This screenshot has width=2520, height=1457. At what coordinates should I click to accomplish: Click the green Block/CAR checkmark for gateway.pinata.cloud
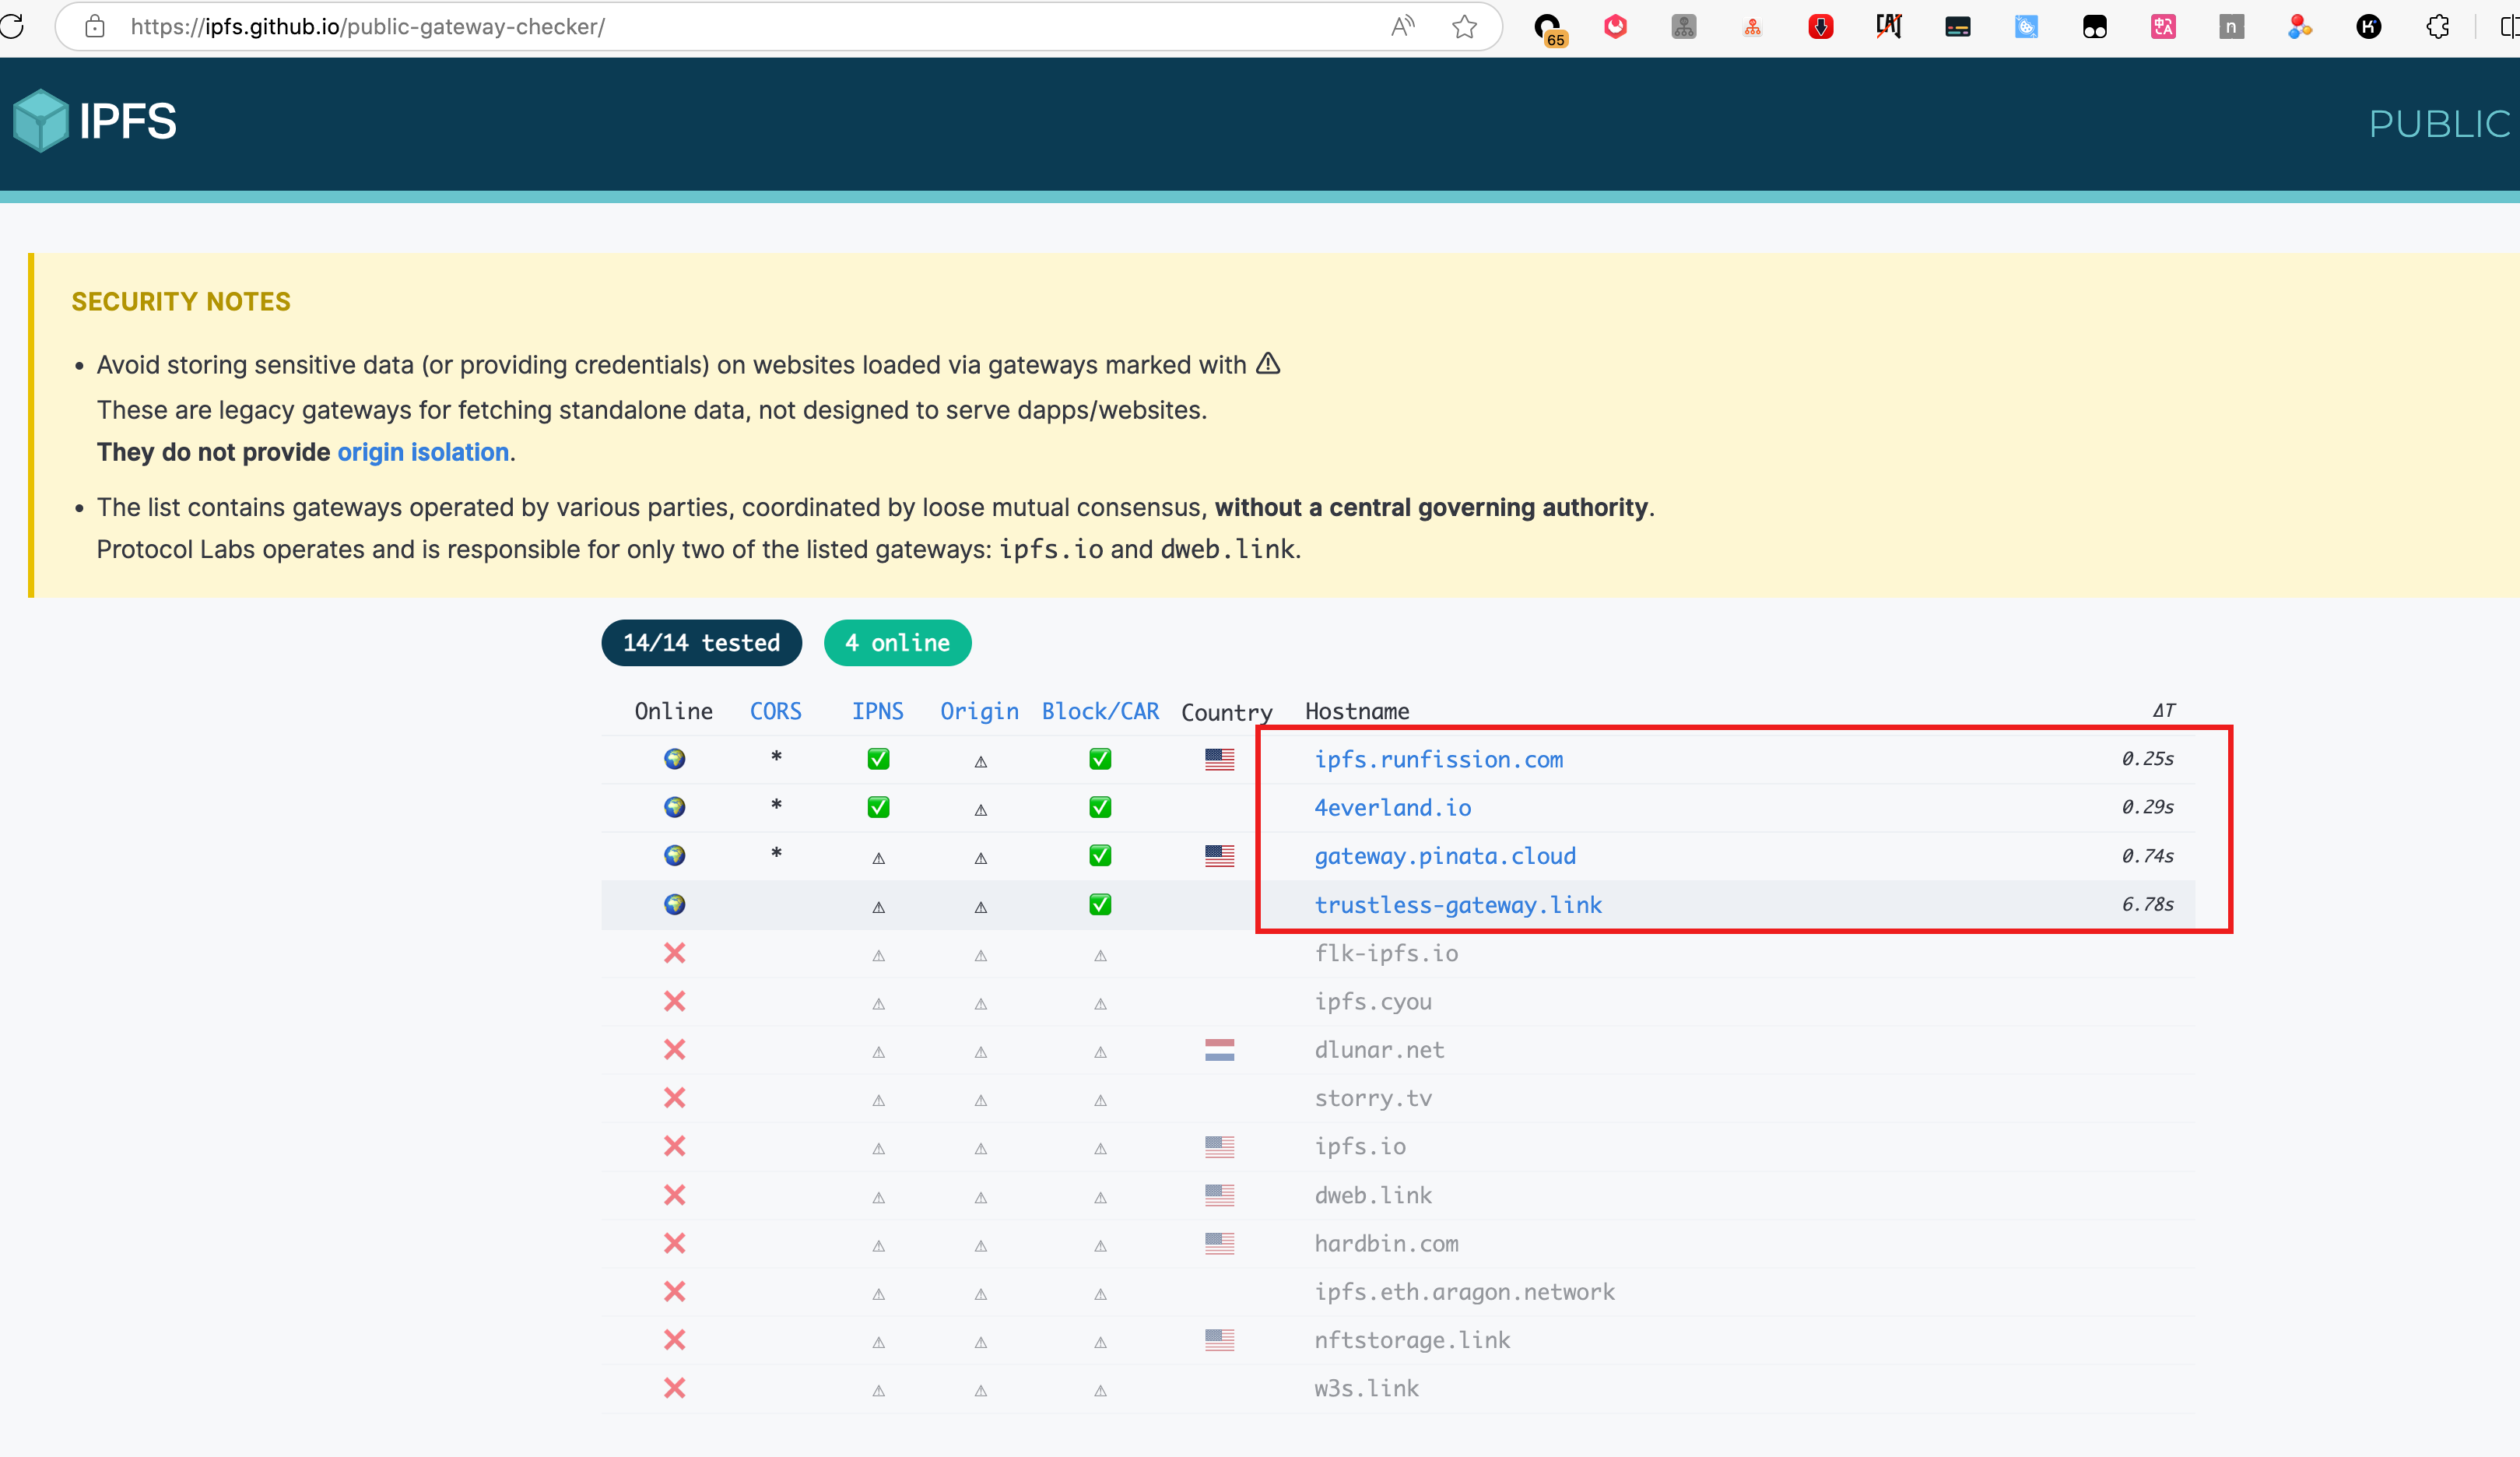1100,856
